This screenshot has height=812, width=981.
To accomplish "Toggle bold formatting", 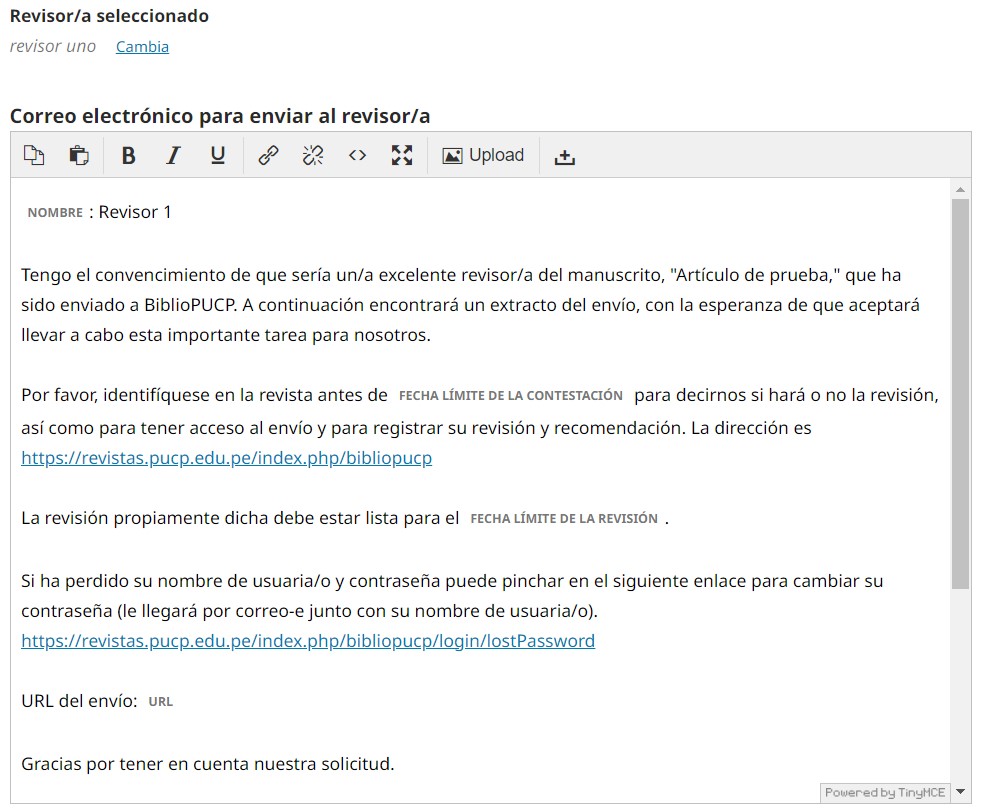I will tap(128, 155).
